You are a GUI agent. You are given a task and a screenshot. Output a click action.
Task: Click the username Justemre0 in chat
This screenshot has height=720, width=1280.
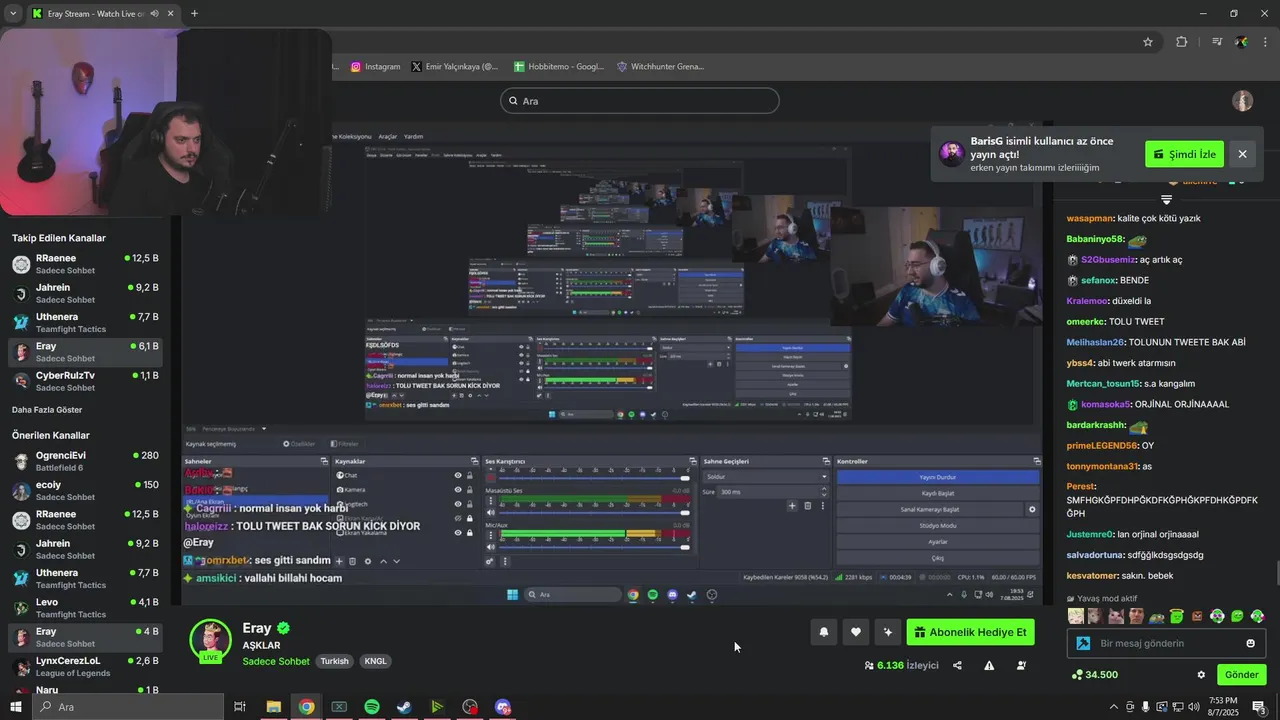pos(1090,534)
